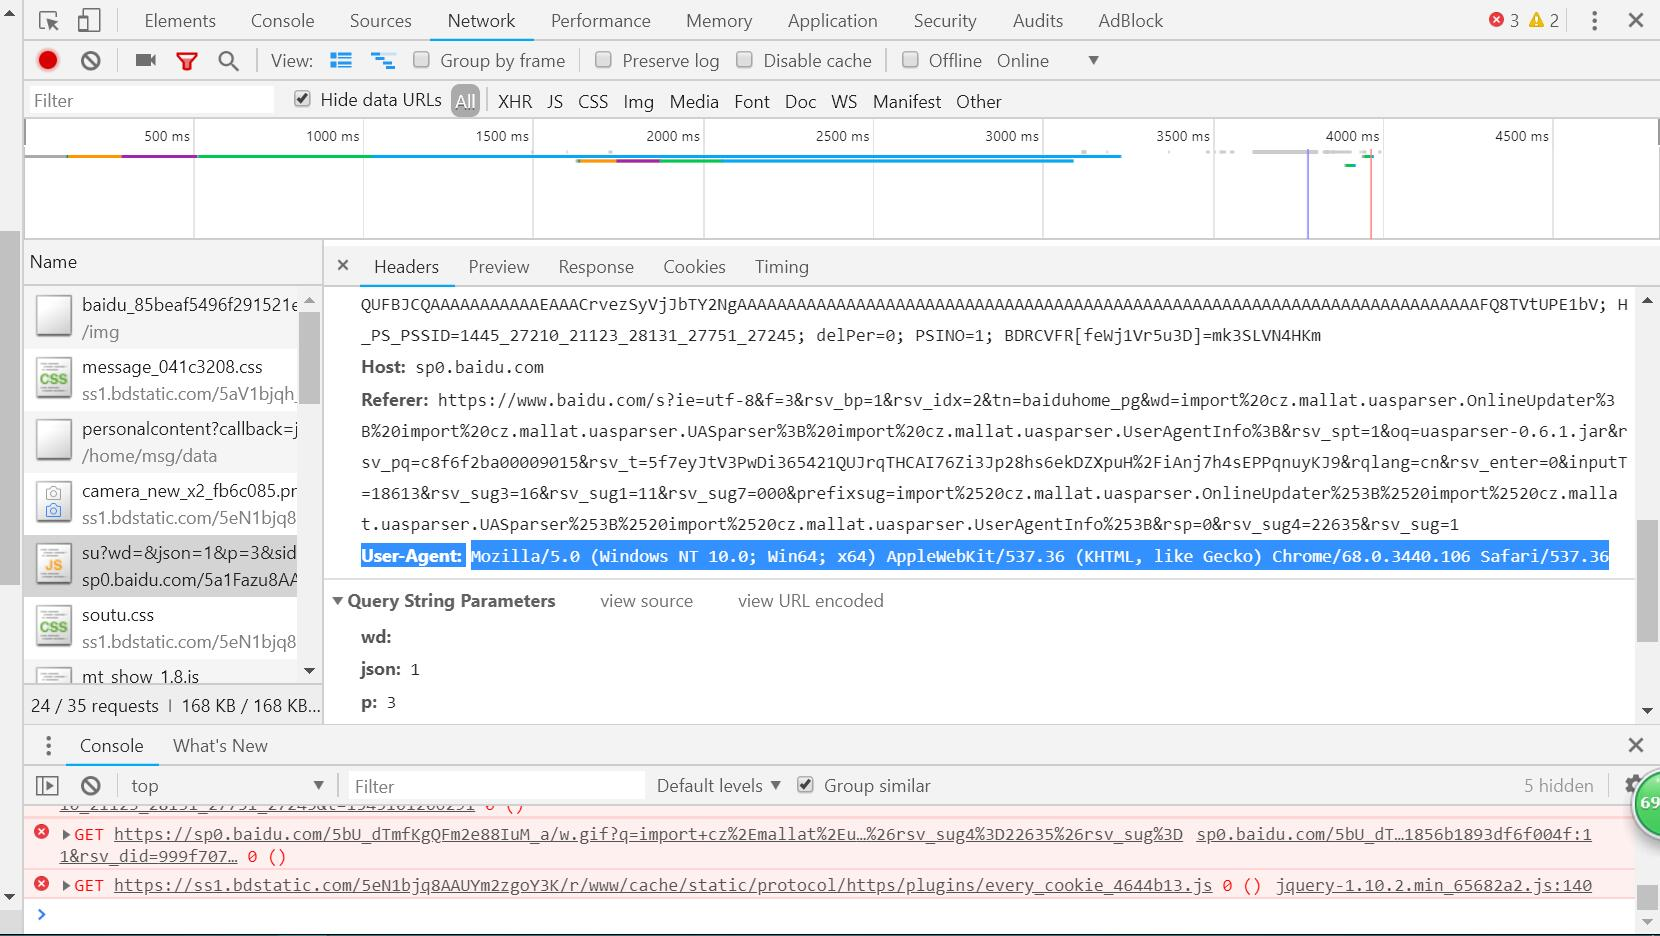The width and height of the screenshot is (1660, 936).
Task: Enable Preserve log
Action: coord(604,60)
